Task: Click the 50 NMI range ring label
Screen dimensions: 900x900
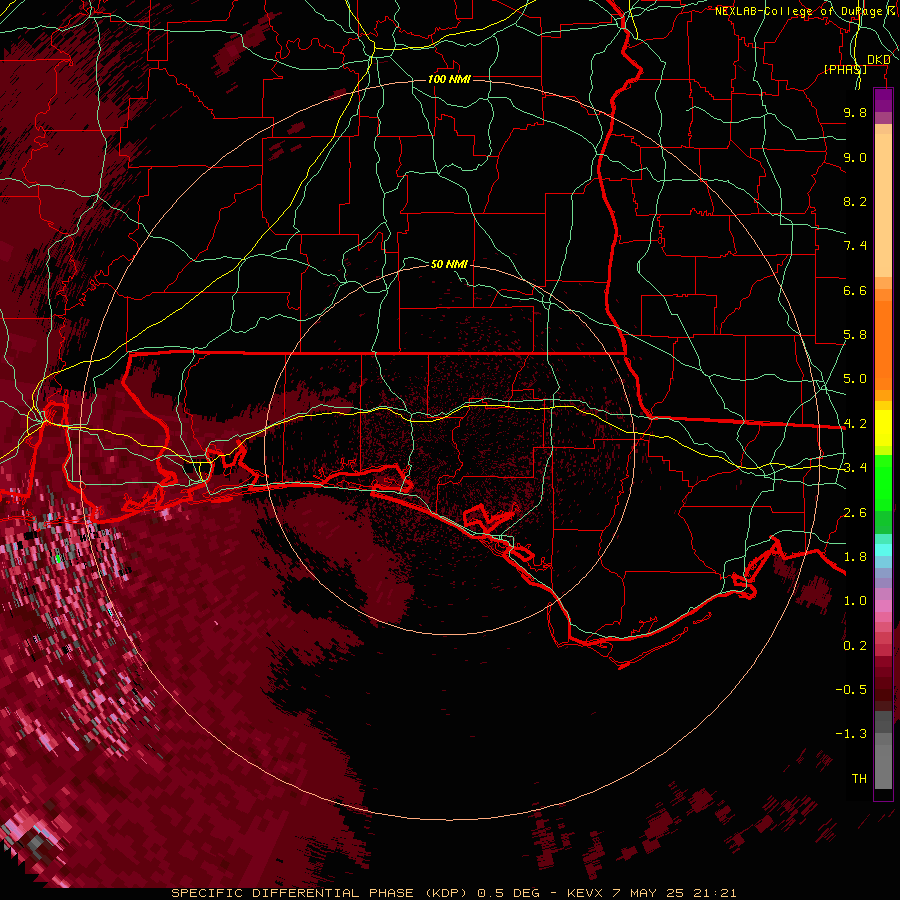Action: click(449, 264)
